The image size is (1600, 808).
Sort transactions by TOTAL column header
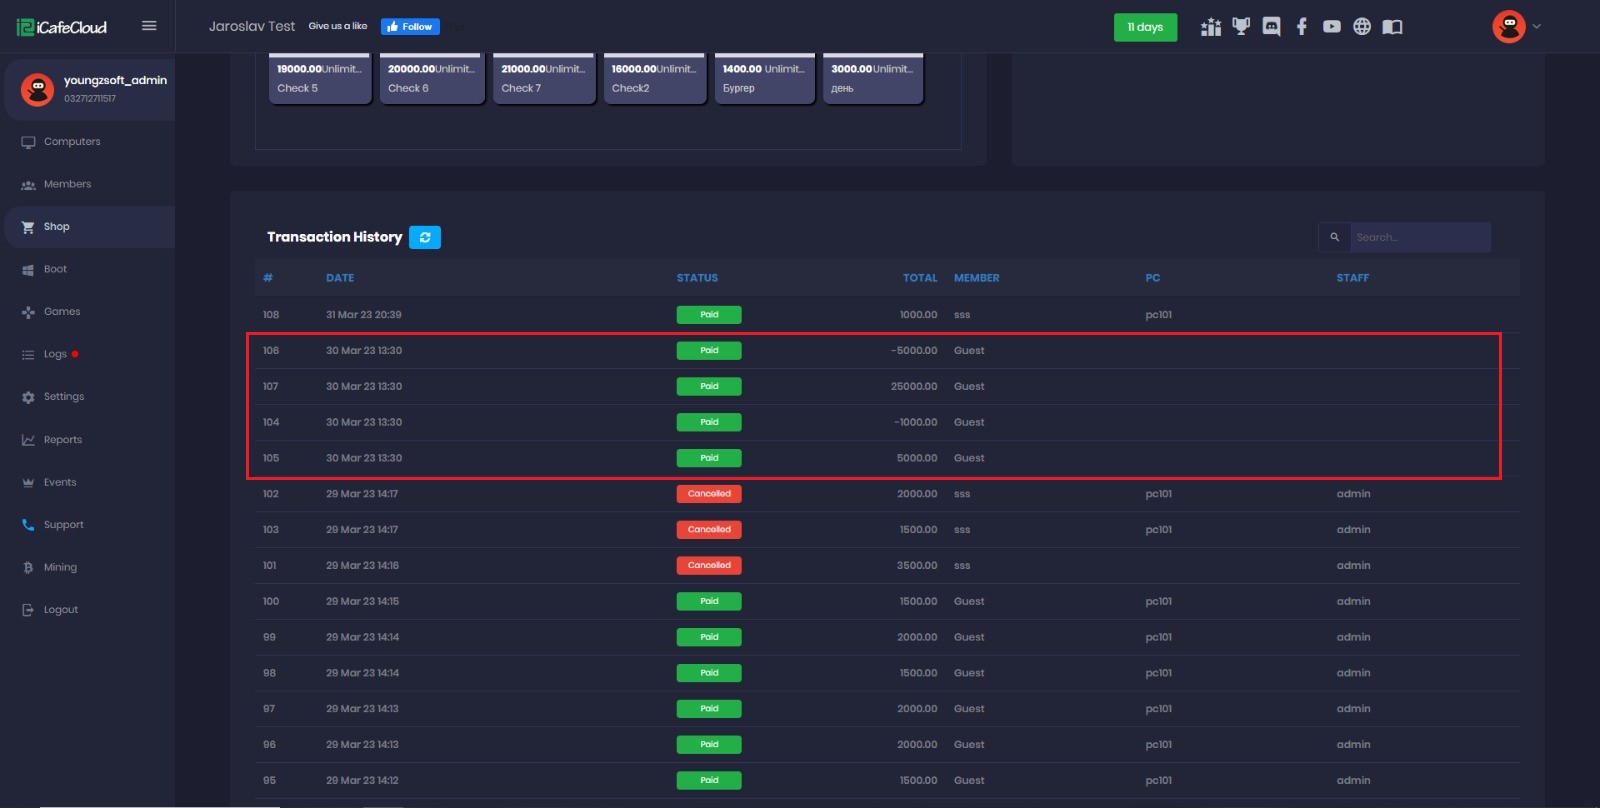pos(920,278)
